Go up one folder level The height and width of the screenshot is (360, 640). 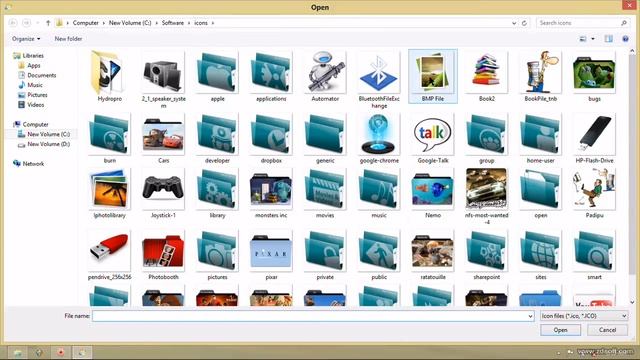pyautogui.click(x=48, y=23)
